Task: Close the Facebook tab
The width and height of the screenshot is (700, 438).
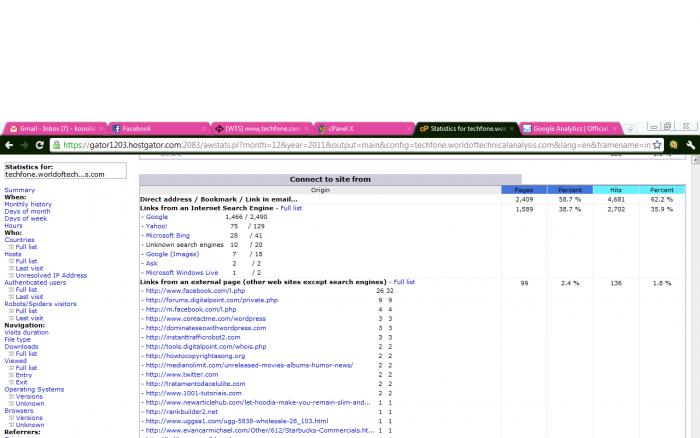Action: [204, 129]
